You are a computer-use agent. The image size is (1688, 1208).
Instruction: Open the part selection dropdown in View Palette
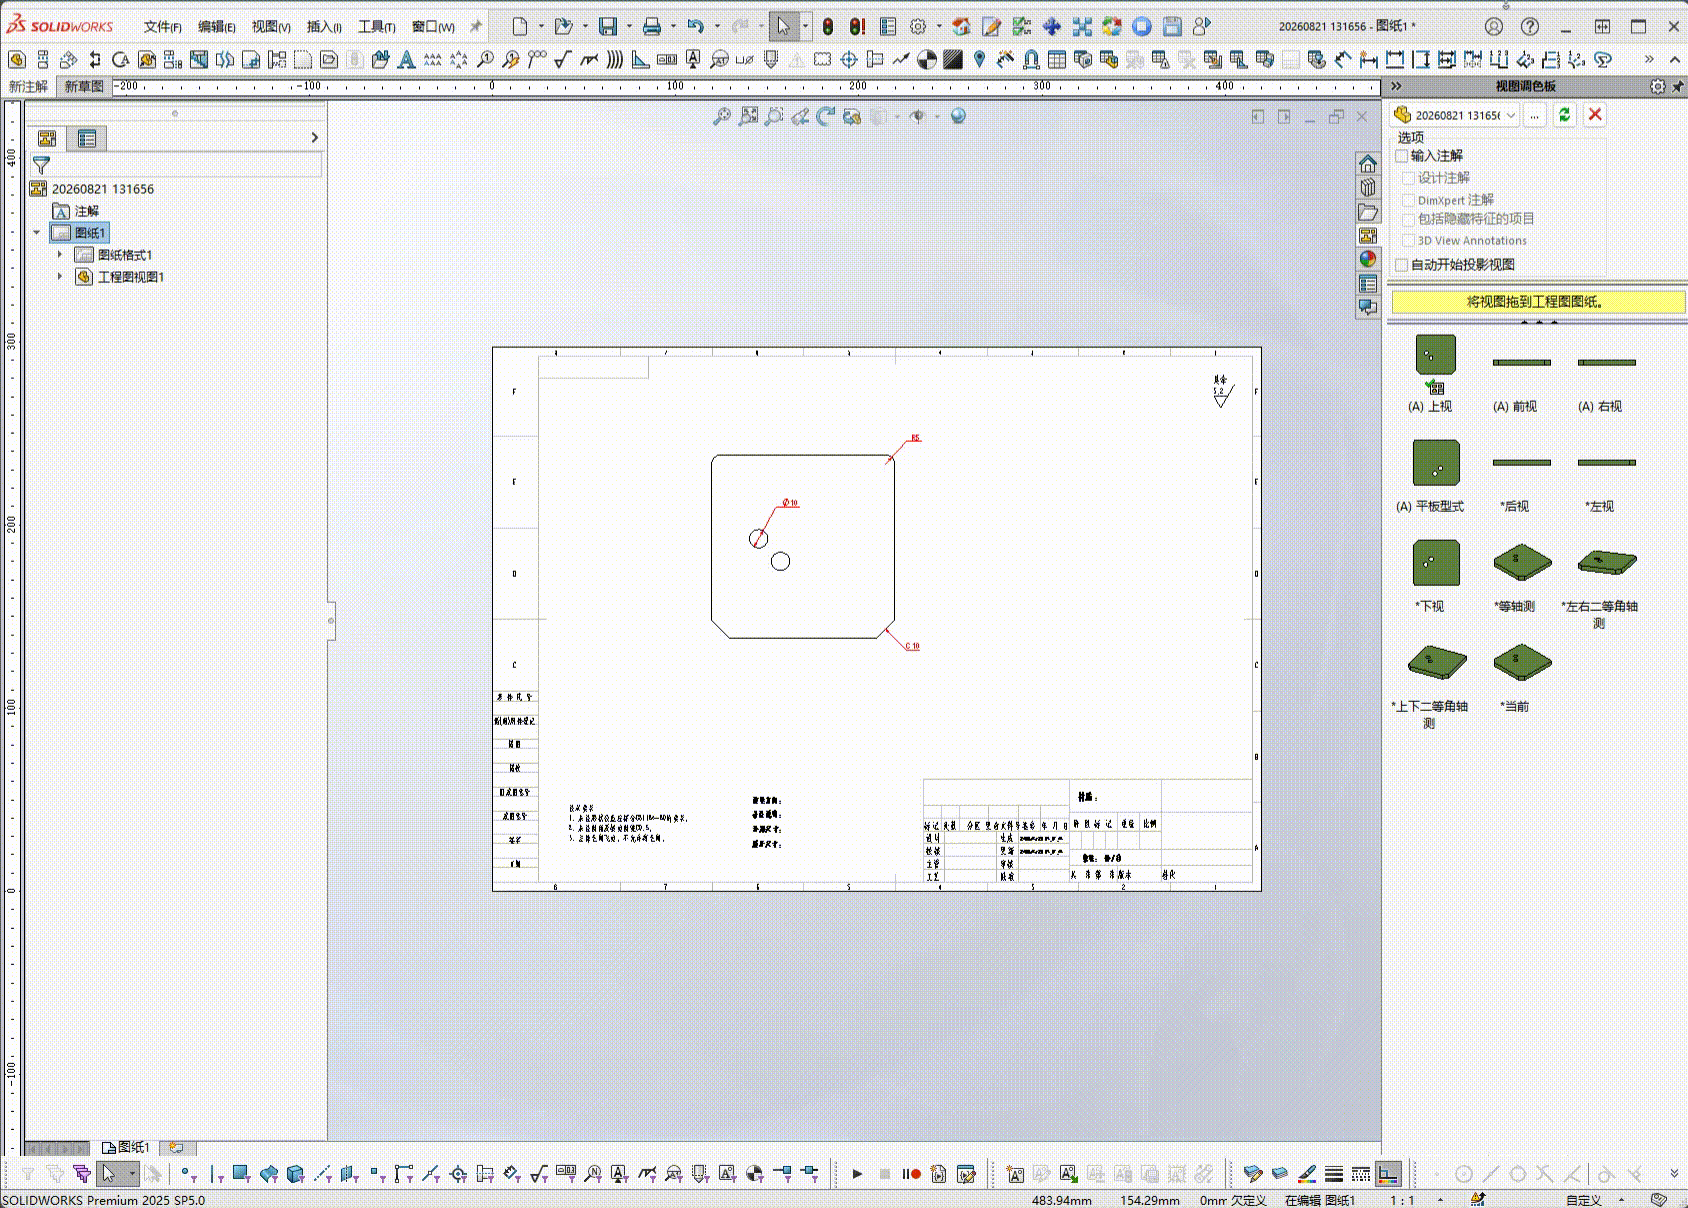(1511, 115)
